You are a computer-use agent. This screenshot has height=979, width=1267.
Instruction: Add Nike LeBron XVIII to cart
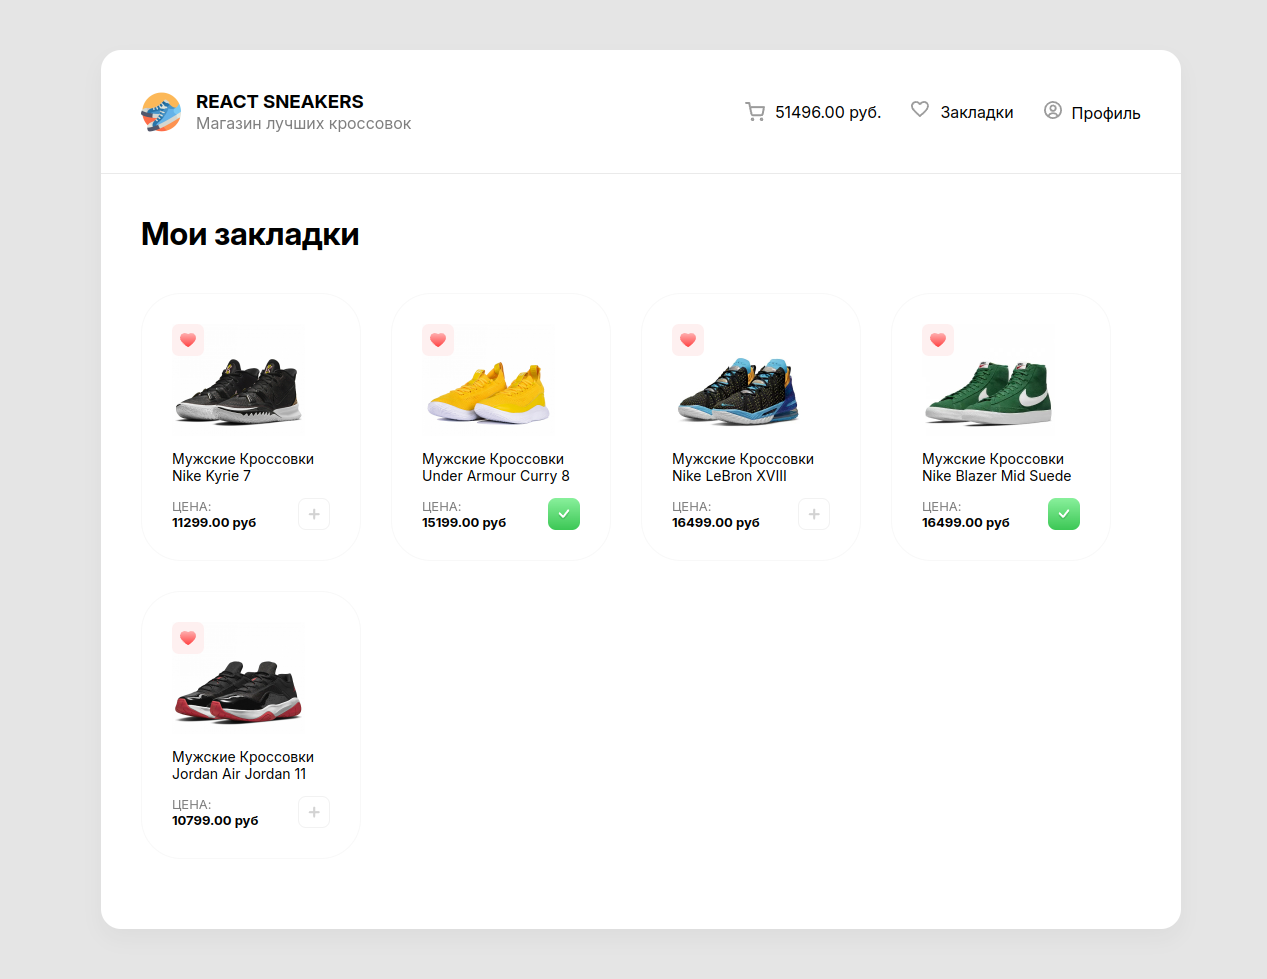(x=814, y=514)
